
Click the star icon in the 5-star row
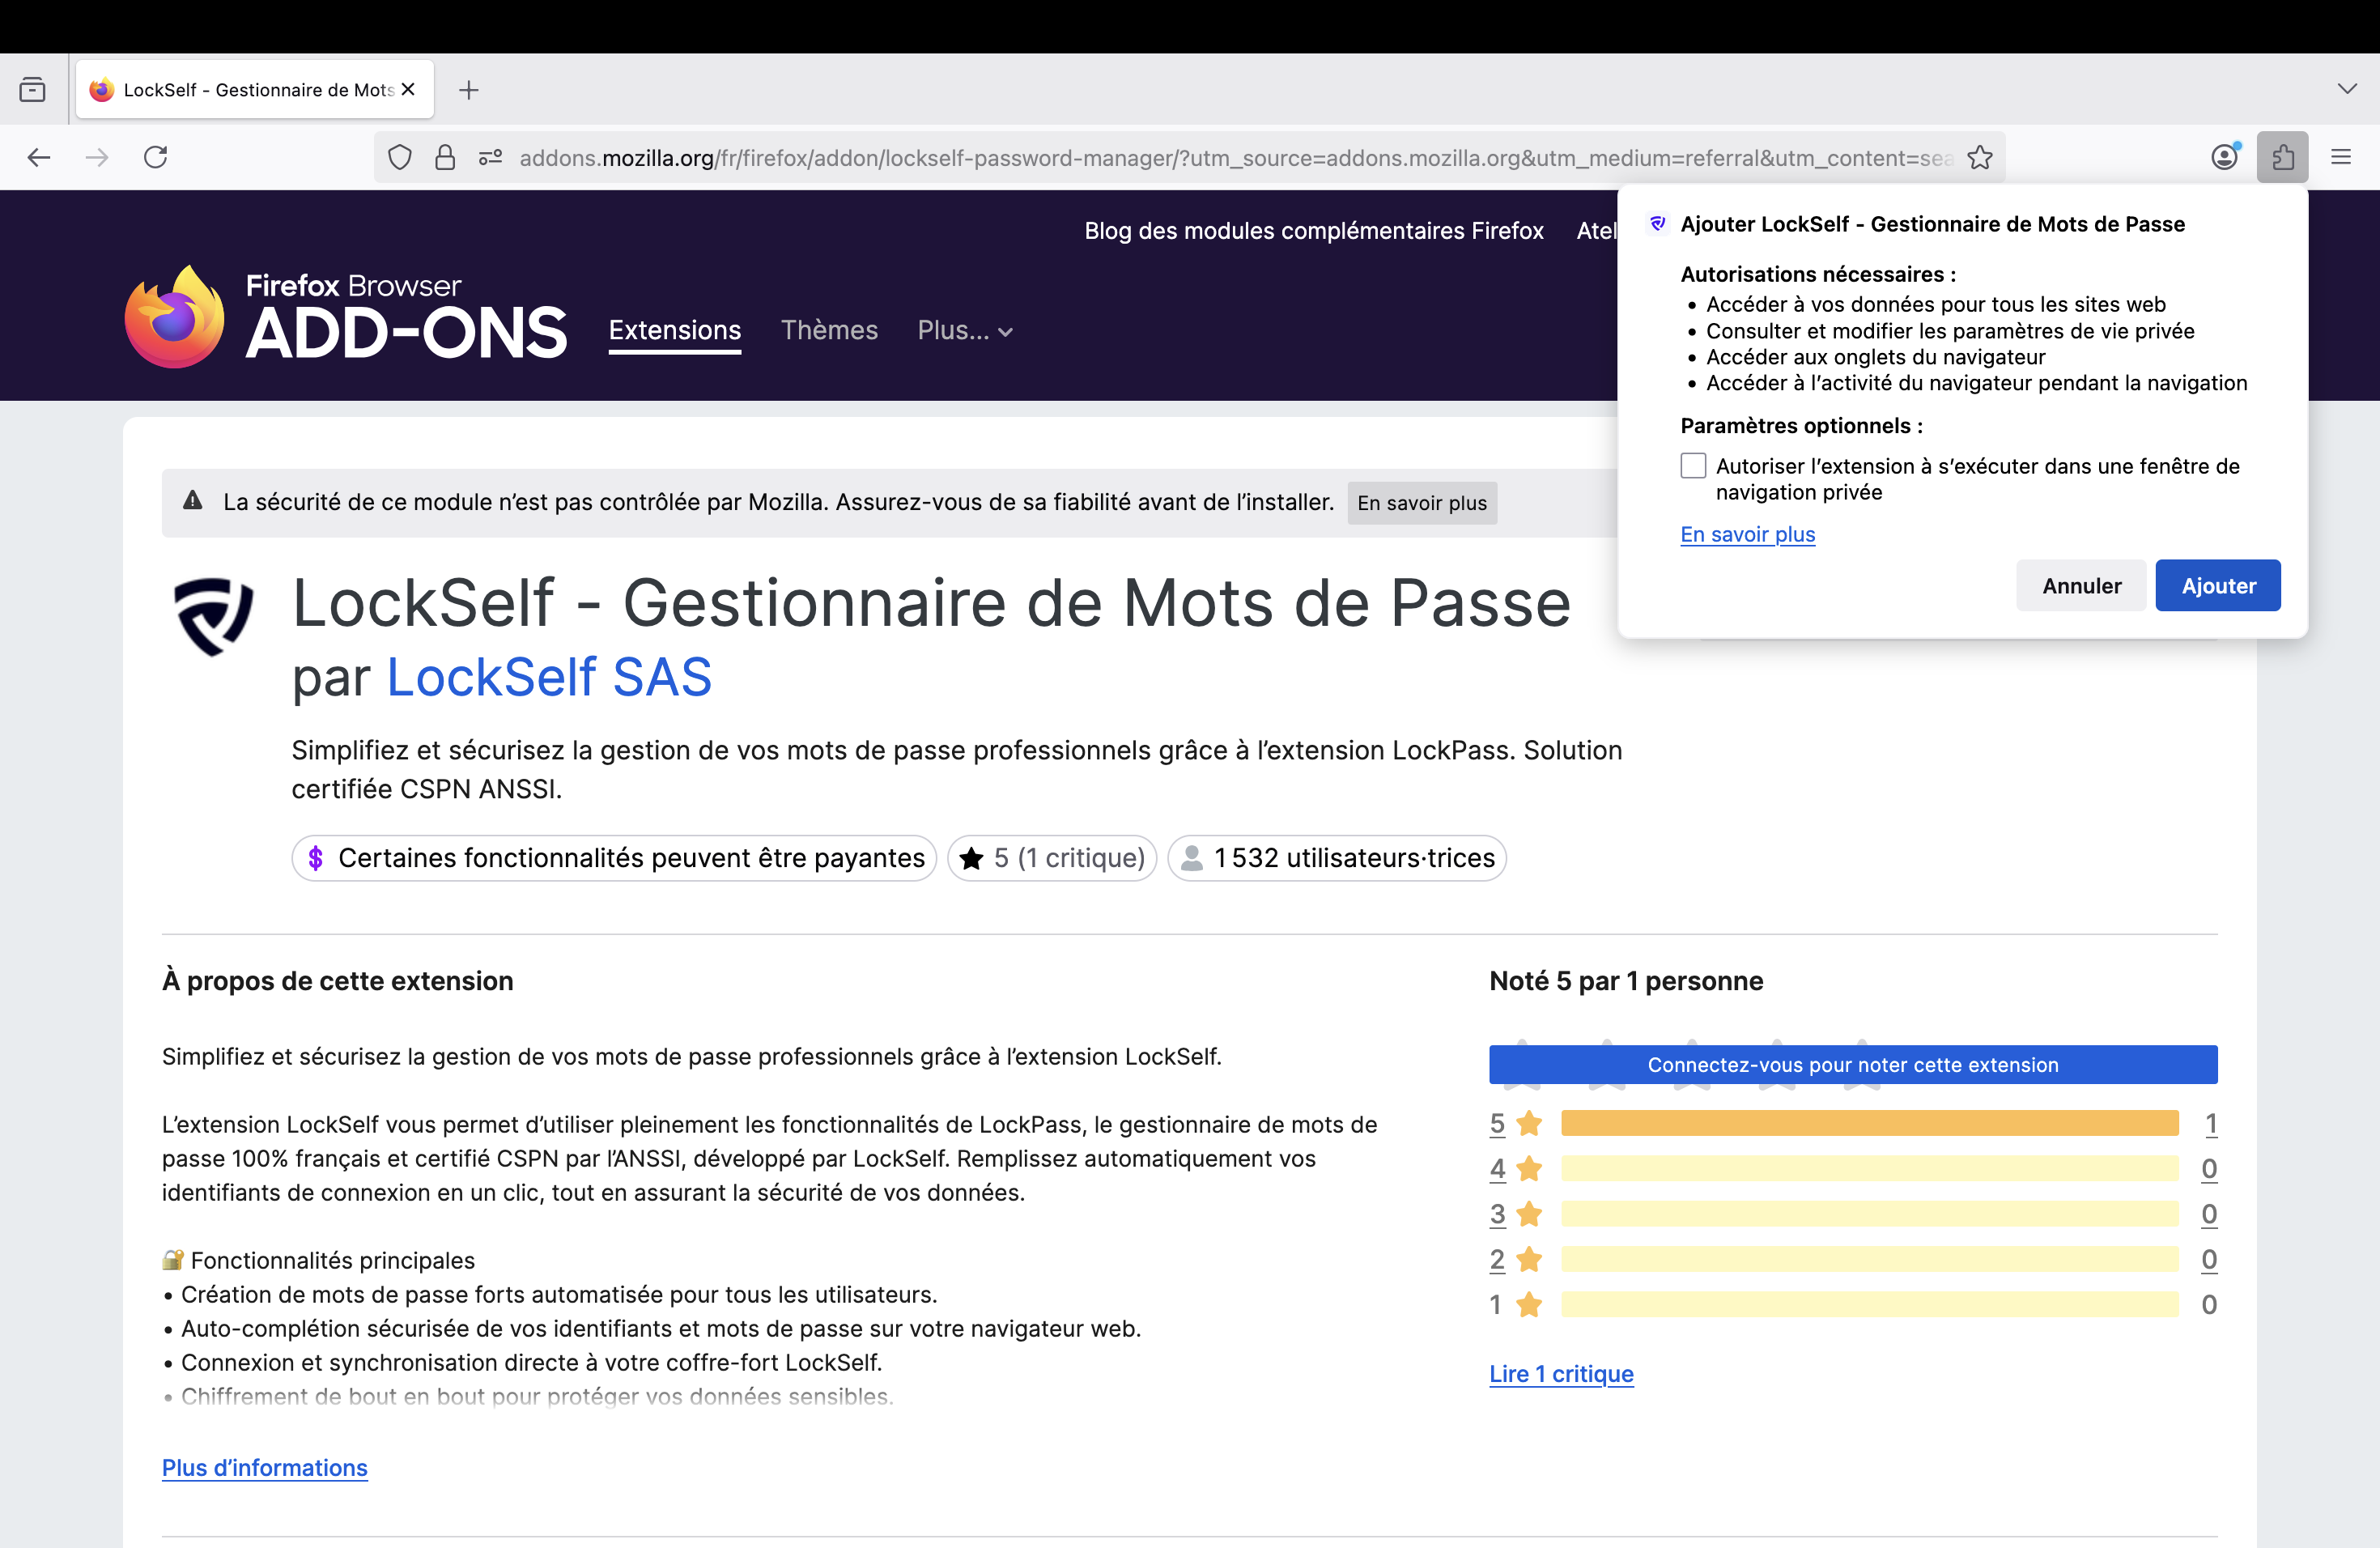(x=1529, y=1124)
